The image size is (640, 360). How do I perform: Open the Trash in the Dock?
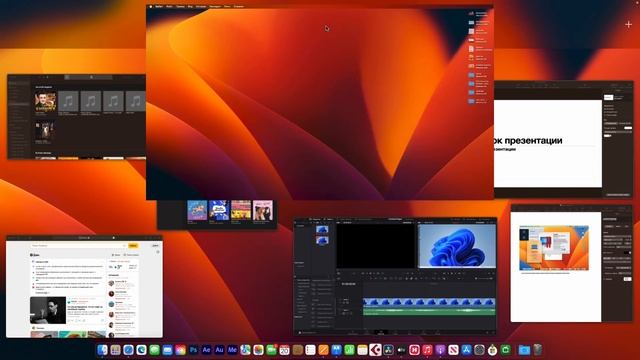point(537,350)
